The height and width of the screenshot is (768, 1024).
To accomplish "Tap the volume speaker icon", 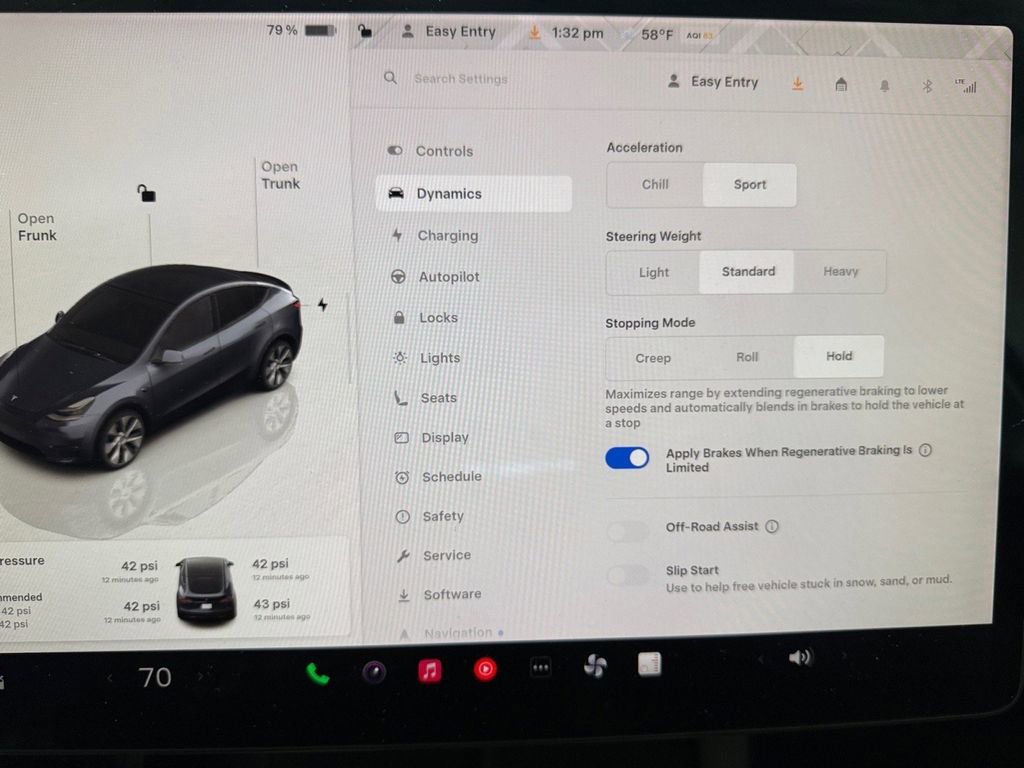I will pos(800,657).
